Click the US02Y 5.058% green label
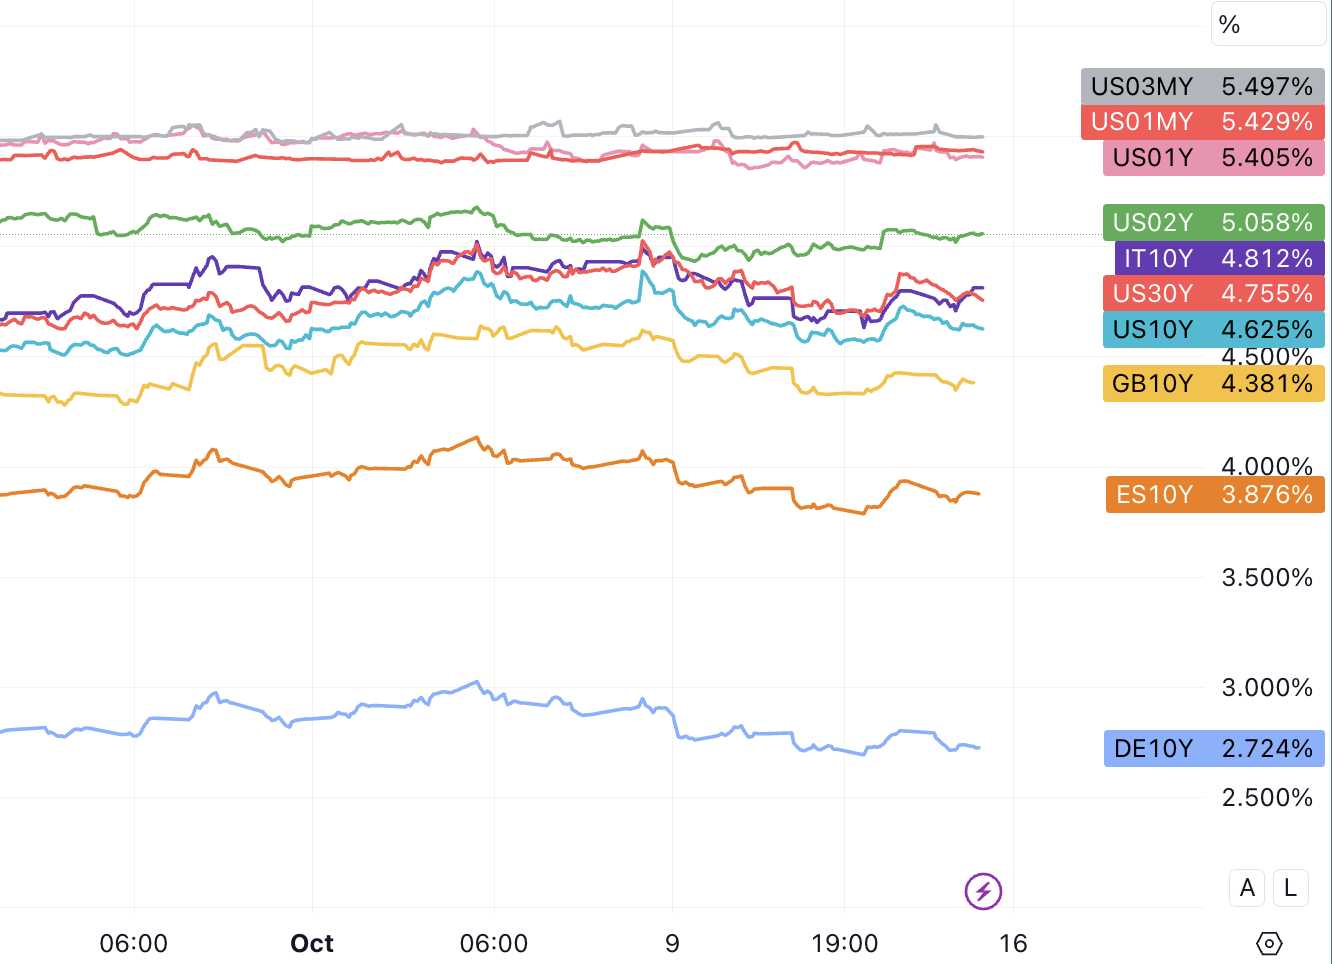Viewport: 1332px width, 964px height. pos(1213,222)
